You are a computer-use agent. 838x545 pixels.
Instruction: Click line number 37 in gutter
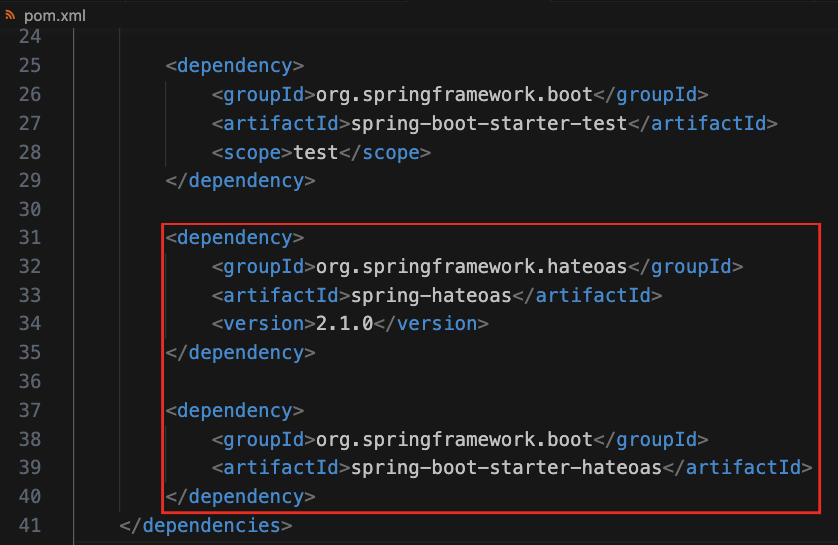[30, 411]
